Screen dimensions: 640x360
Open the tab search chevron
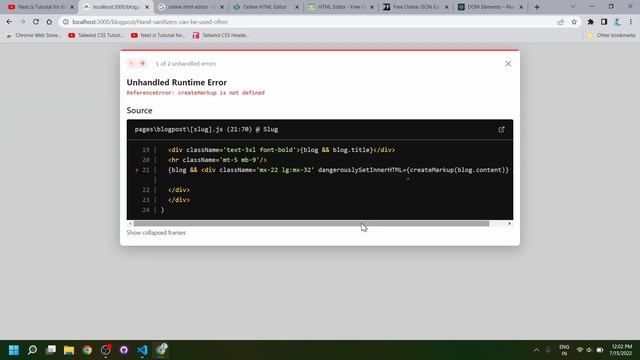tap(573, 7)
